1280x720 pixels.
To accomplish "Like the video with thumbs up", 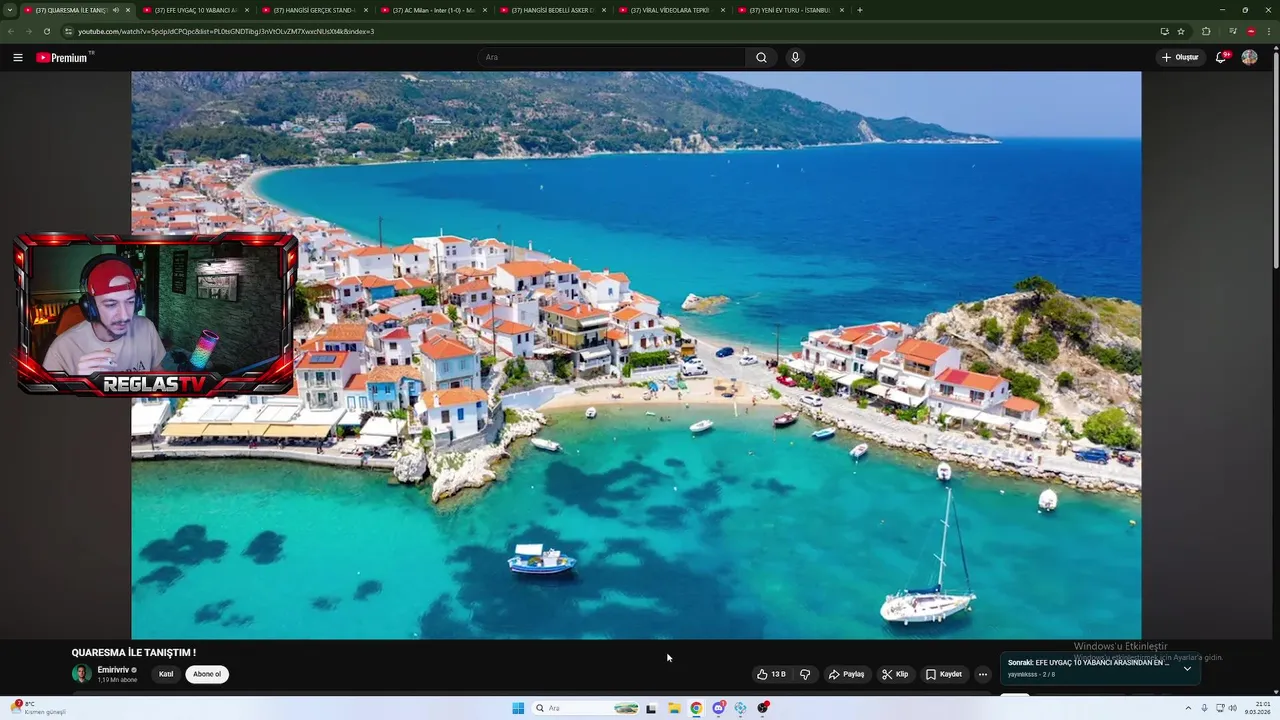I will click(x=771, y=674).
